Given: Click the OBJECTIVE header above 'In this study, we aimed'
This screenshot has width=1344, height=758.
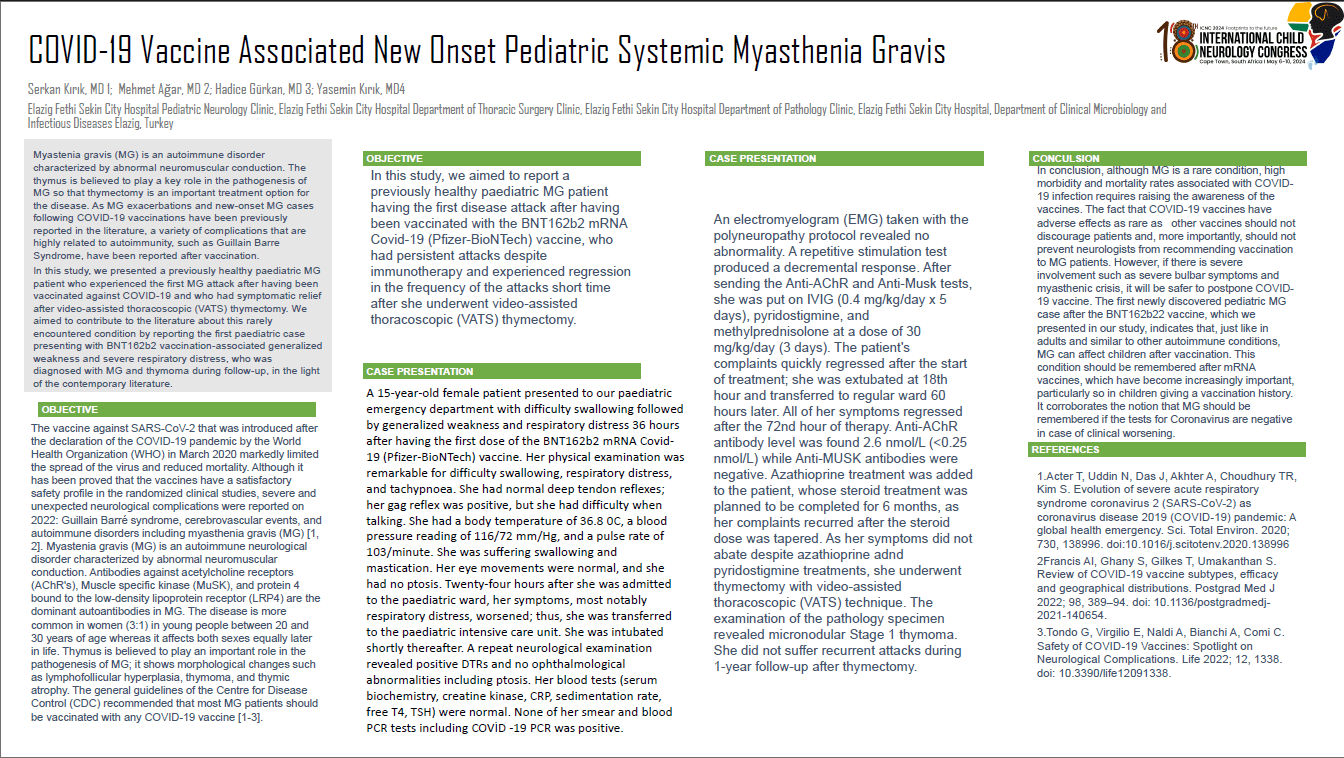Looking at the screenshot, I should [x=502, y=159].
